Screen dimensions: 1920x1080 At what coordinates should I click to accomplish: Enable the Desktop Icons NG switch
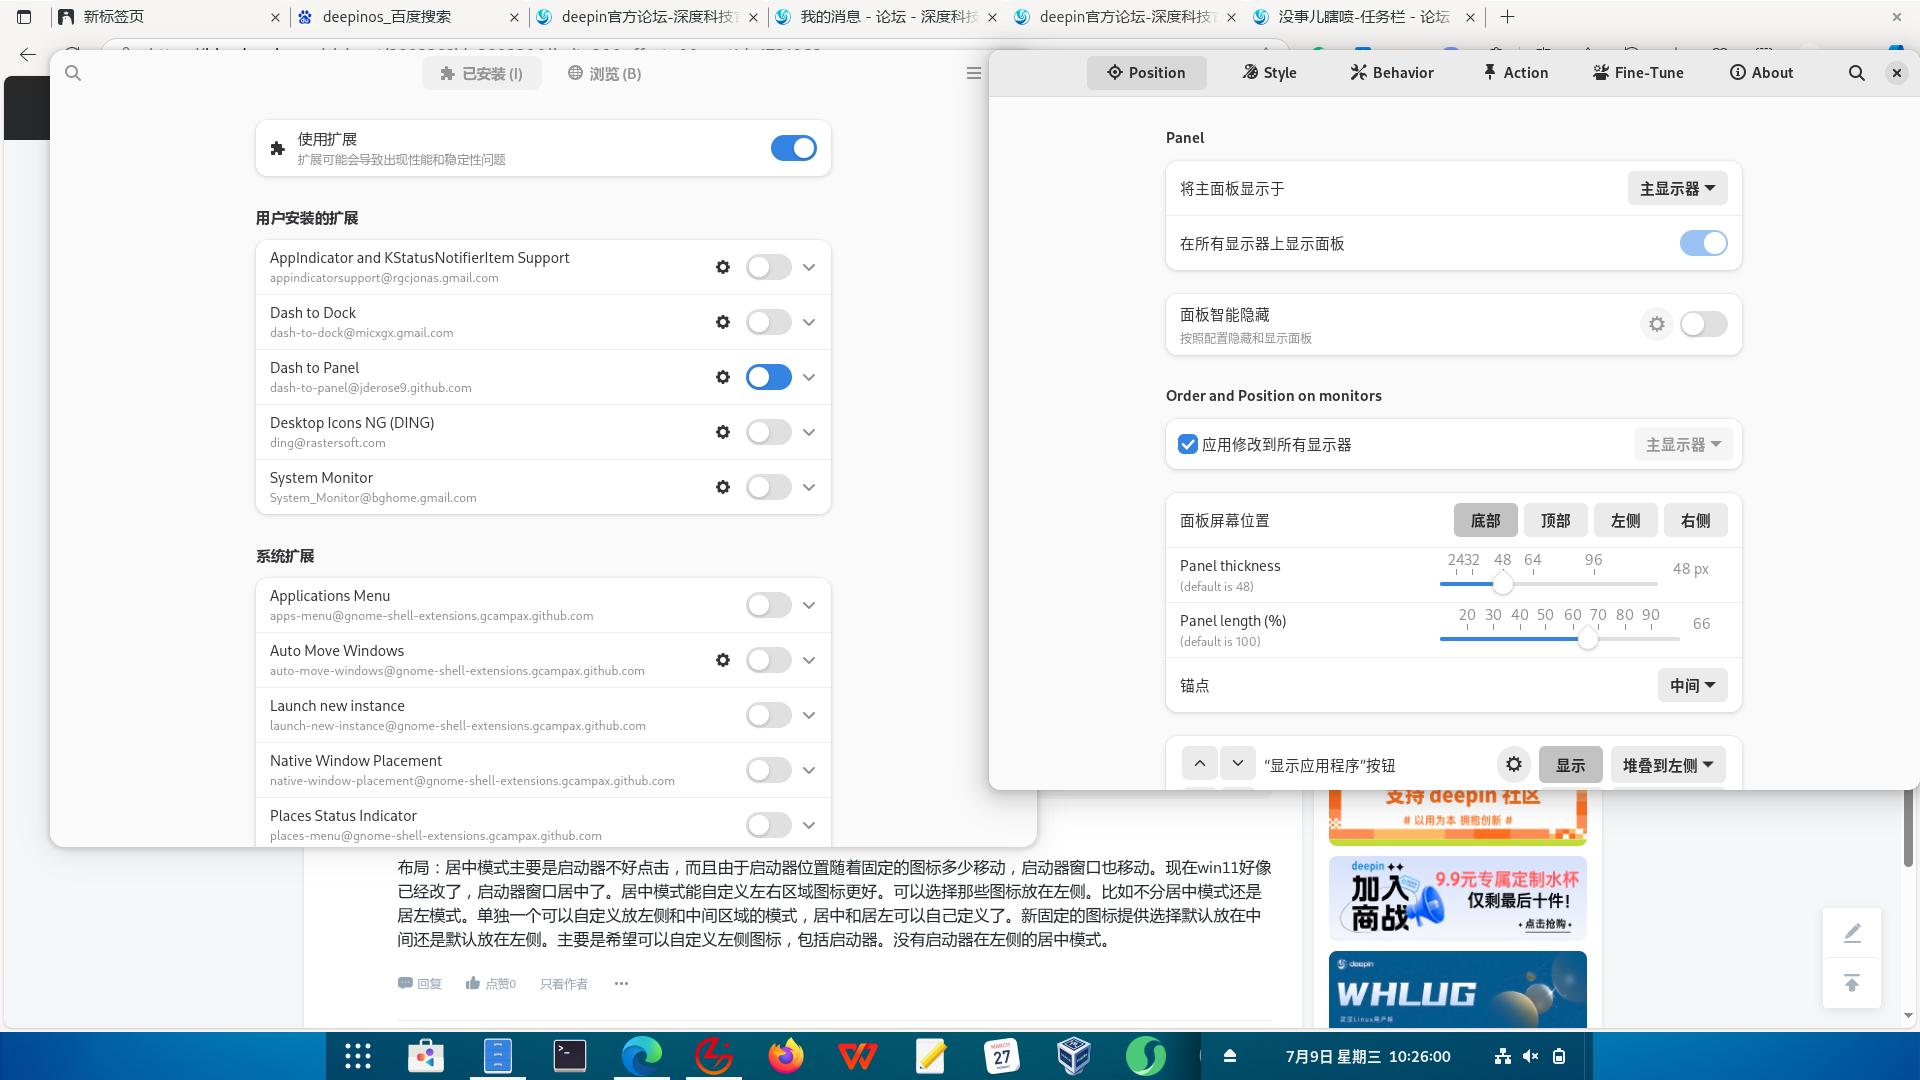coord(769,432)
